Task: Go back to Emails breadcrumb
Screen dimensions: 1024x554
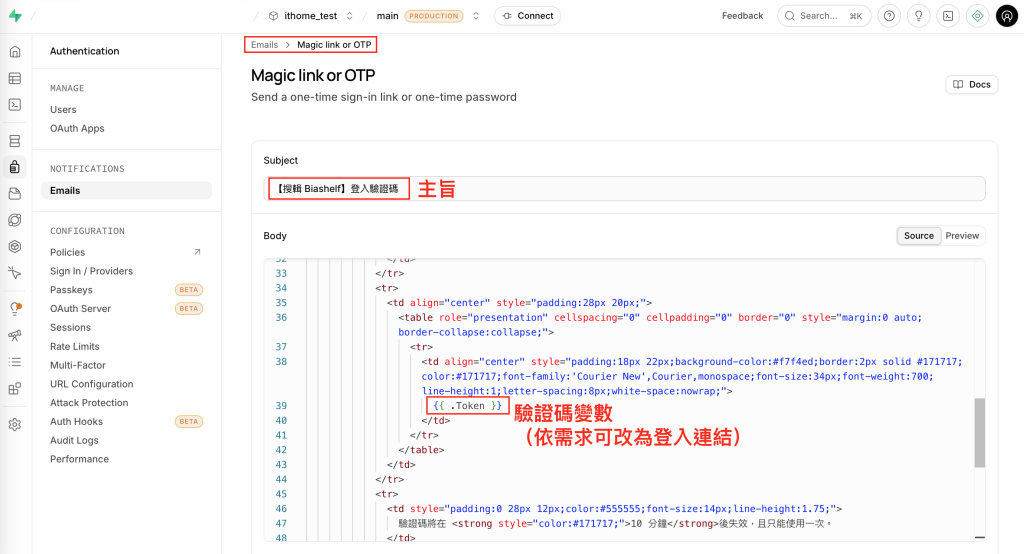Action: pyautogui.click(x=264, y=44)
